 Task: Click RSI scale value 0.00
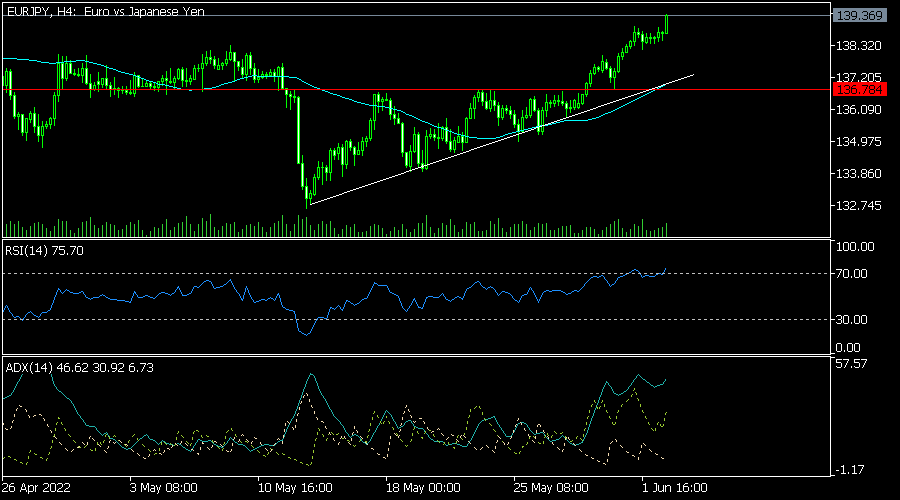tap(848, 348)
